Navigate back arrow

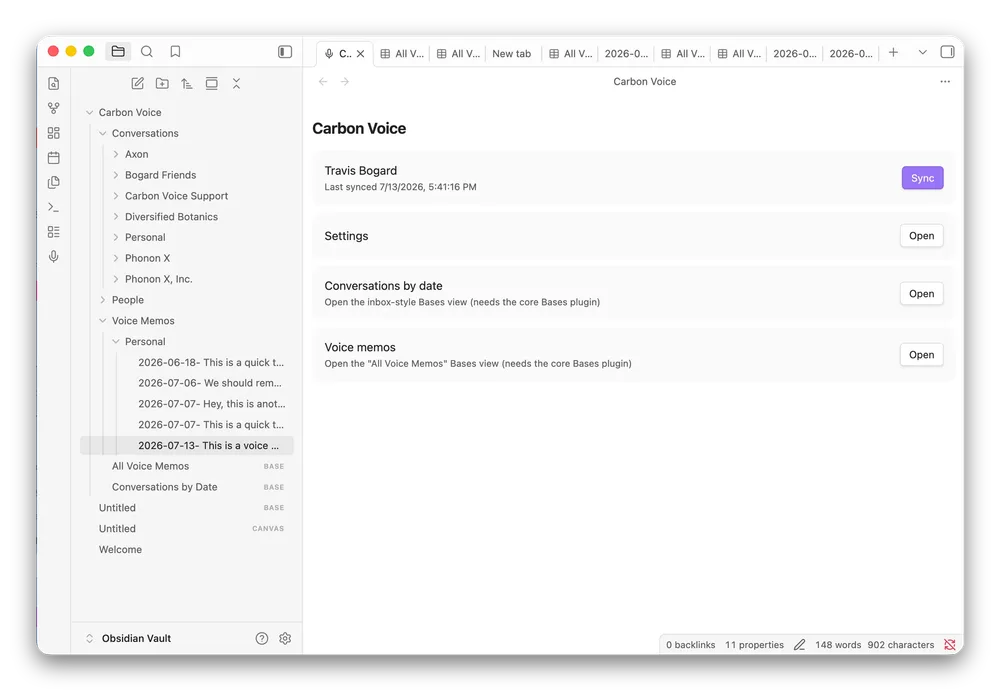tap(323, 82)
